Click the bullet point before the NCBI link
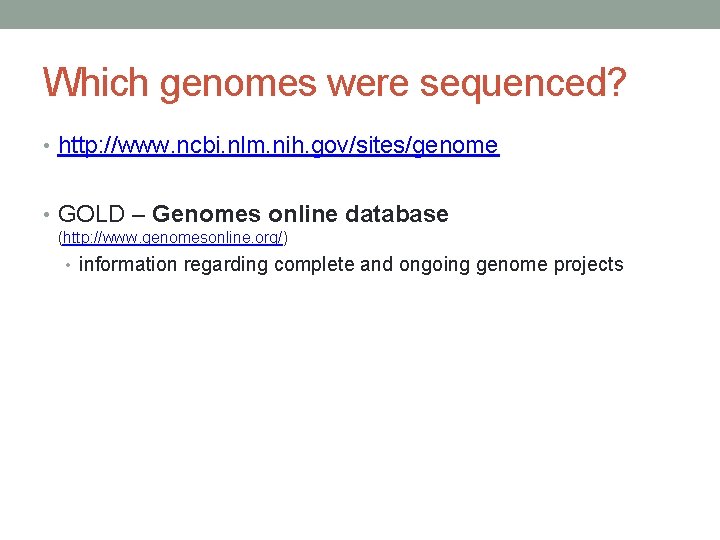This screenshot has height=540, width=720. click(48, 147)
